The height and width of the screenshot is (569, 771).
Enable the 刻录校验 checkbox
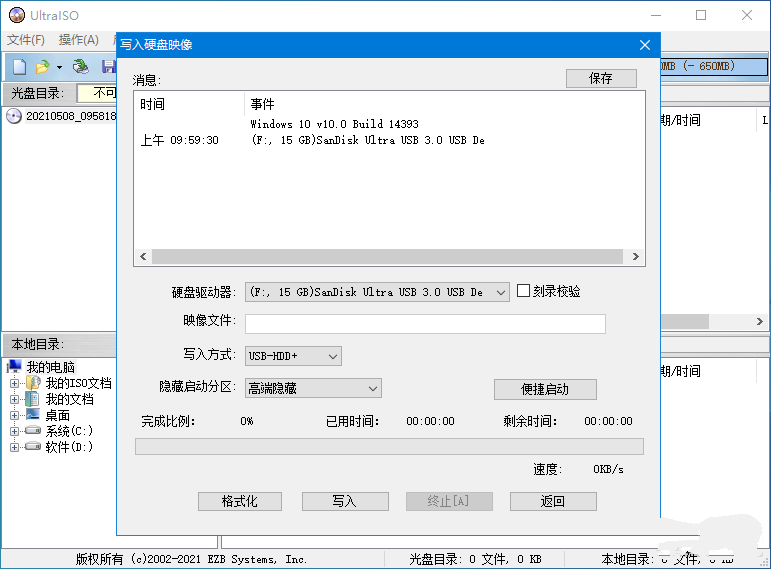[x=523, y=292]
